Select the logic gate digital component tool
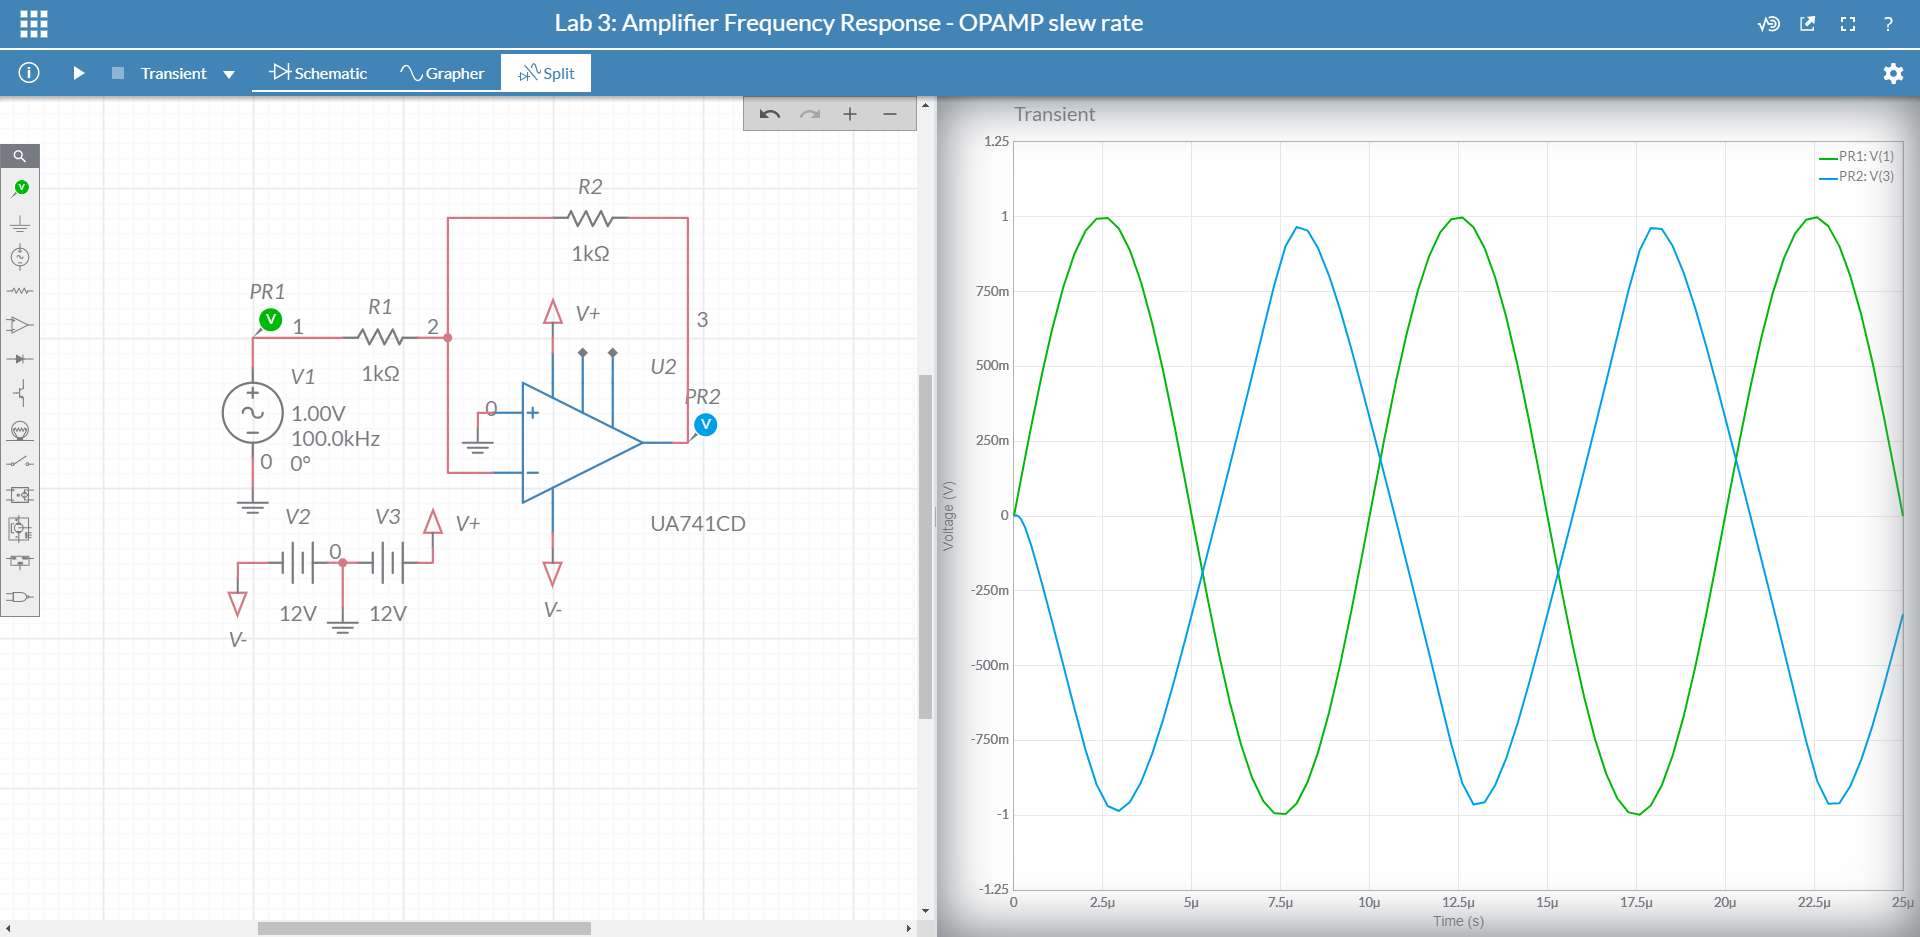The image size is (1920, 937). tap(20, 597)
